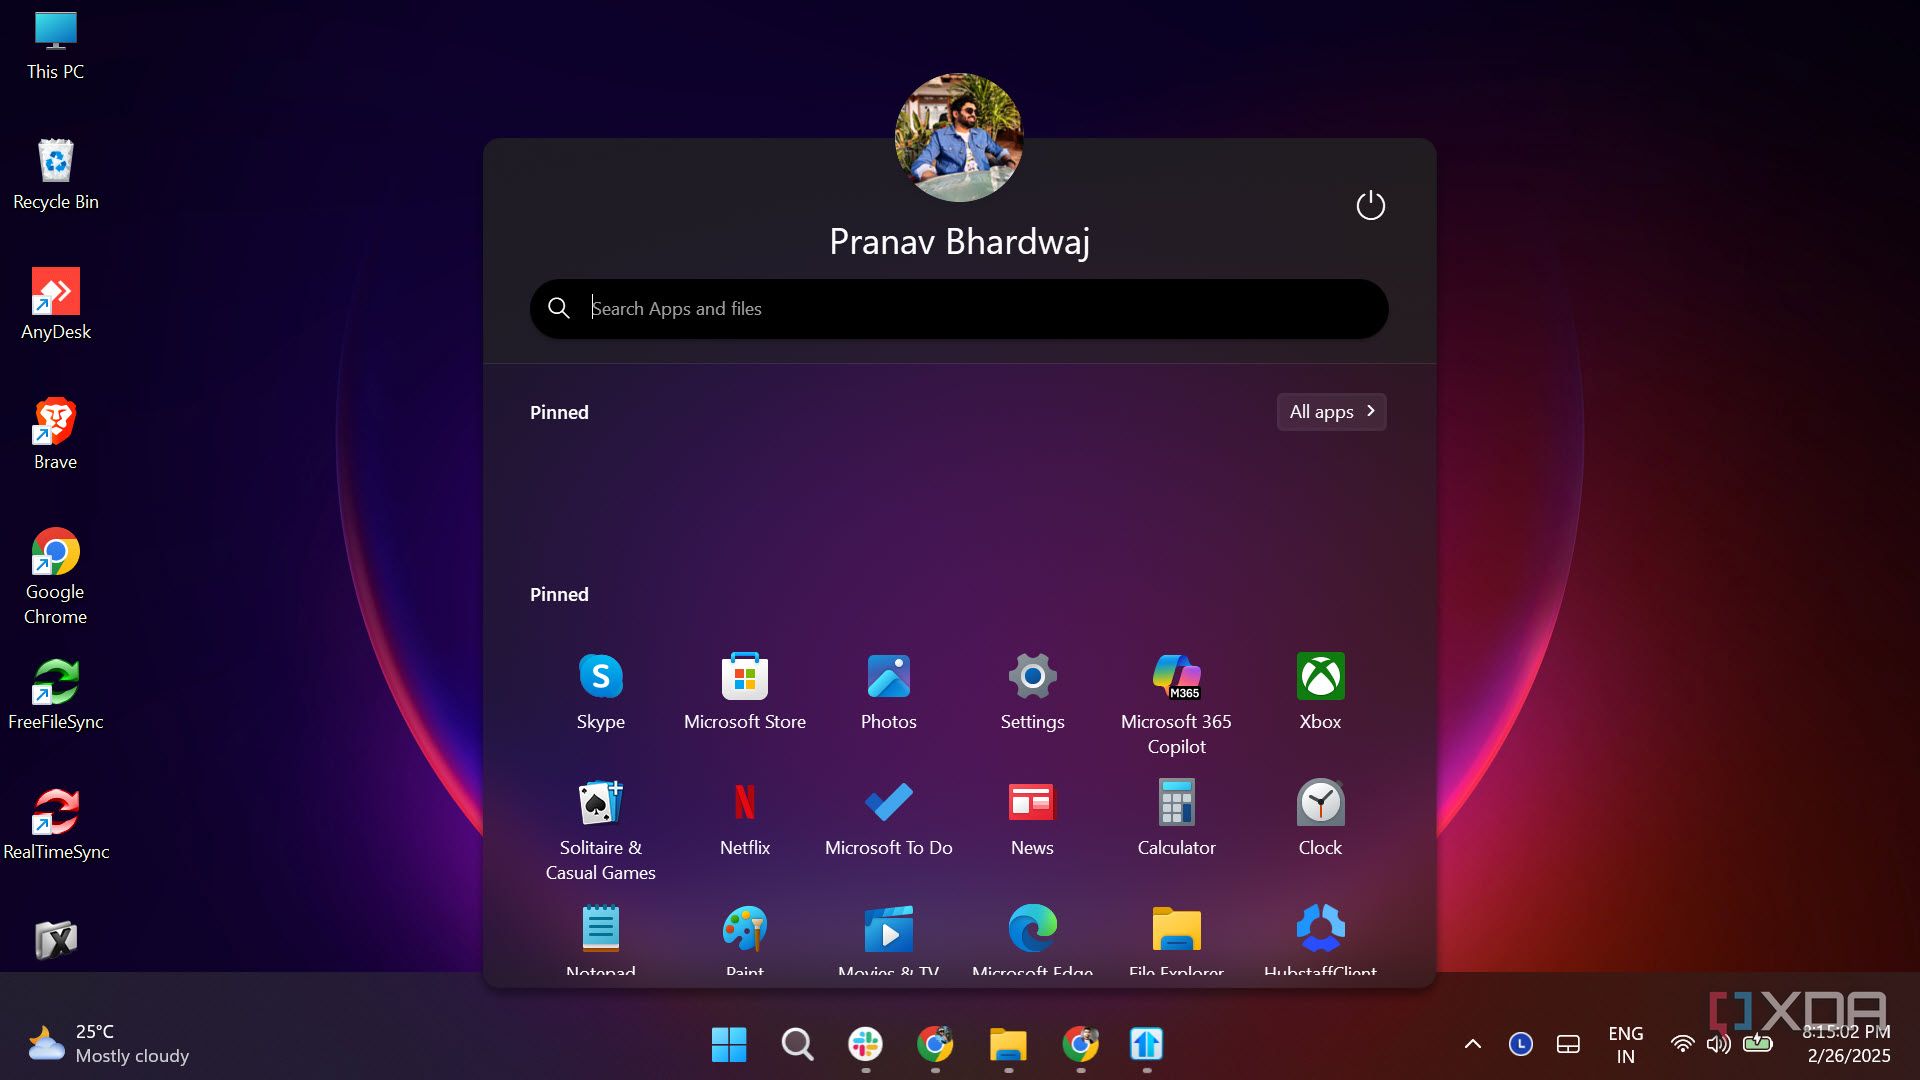Click the Search Apps and files box
This screenshot has height=1080, width=1920.
point(958,308)
